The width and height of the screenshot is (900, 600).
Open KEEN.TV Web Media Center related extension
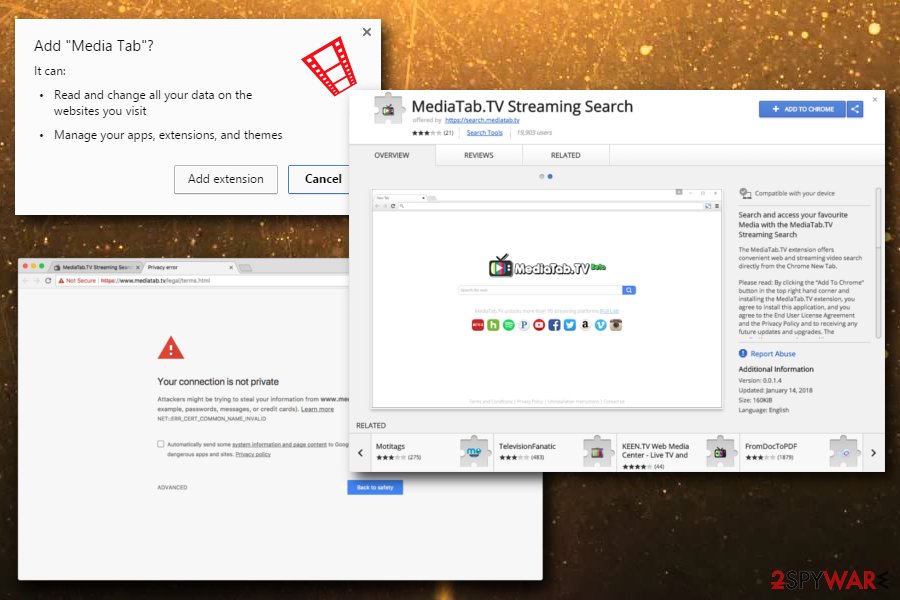coord(678,453)
